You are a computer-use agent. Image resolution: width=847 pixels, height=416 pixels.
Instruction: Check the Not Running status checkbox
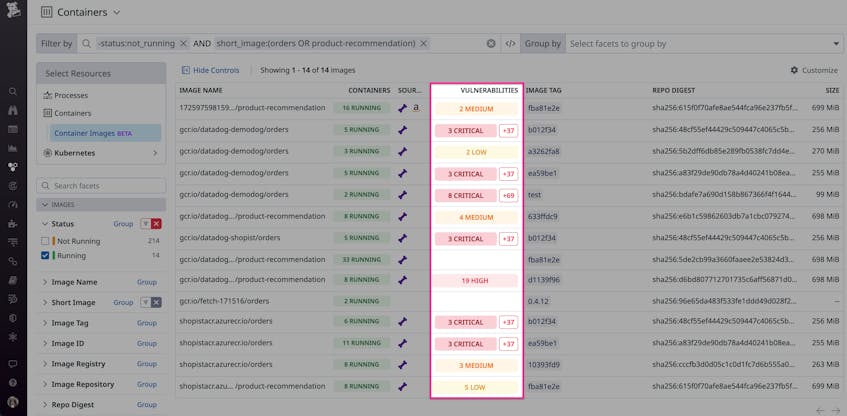(x=45, y=241)
